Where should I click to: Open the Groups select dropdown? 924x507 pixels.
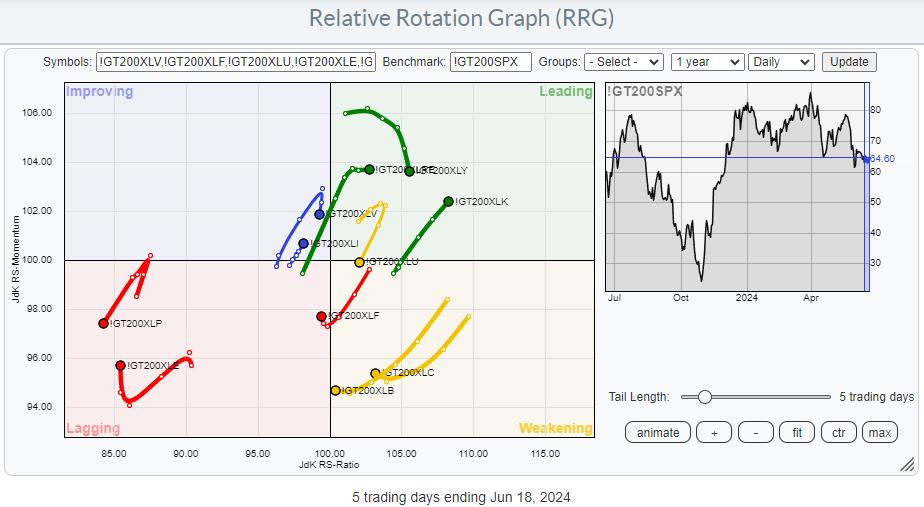pyautogui.click(x=623, y=62)
